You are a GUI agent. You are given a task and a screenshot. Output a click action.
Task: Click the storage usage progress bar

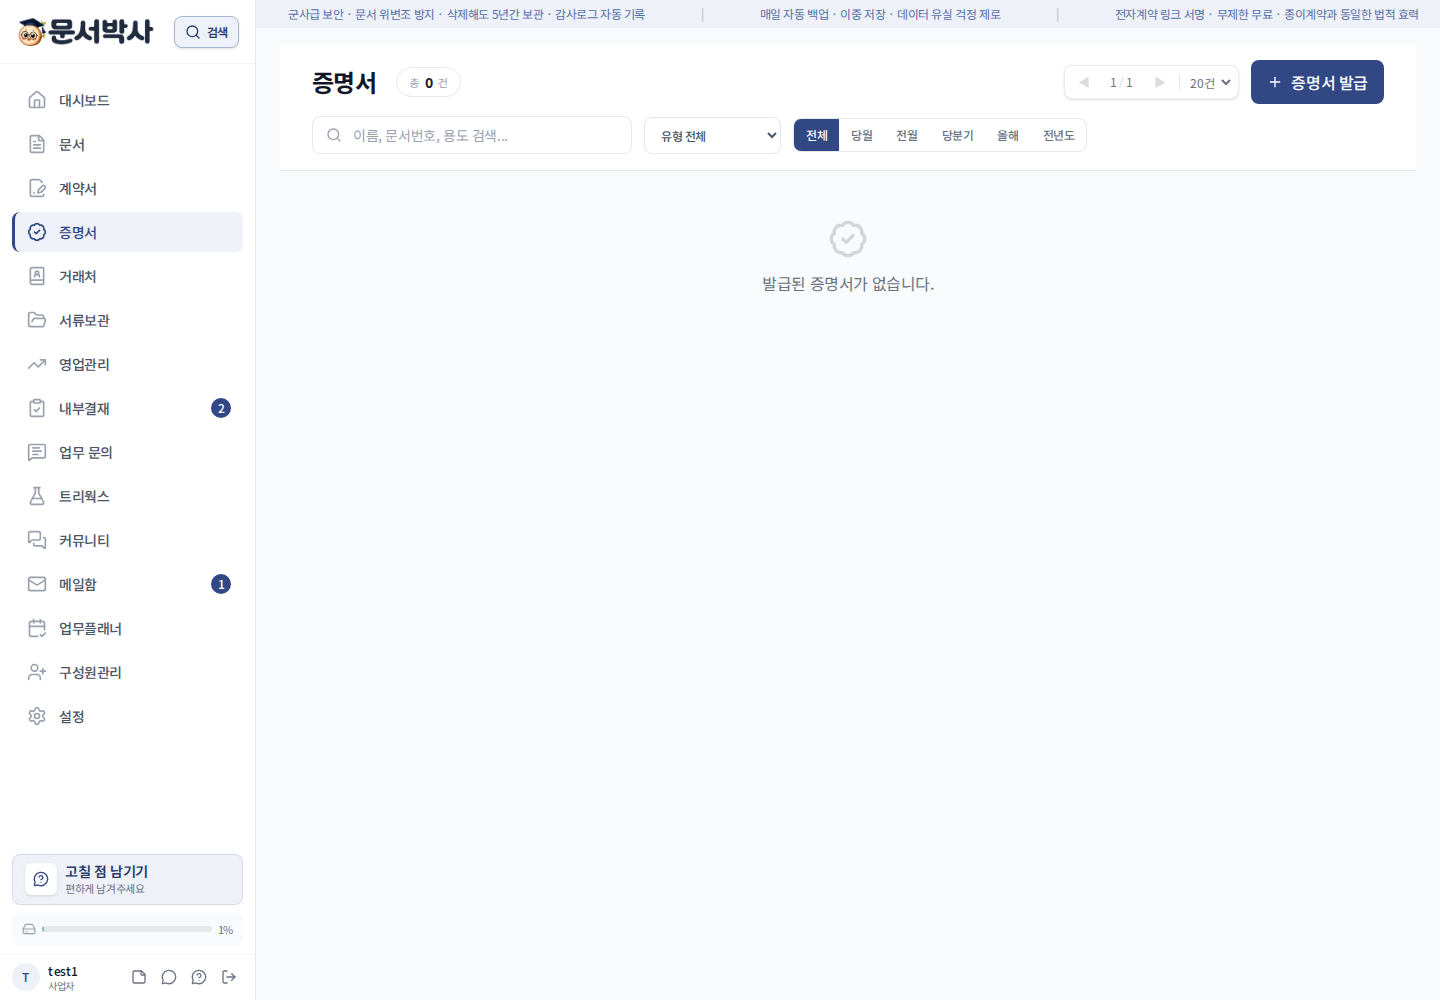(x=127, y=929)
